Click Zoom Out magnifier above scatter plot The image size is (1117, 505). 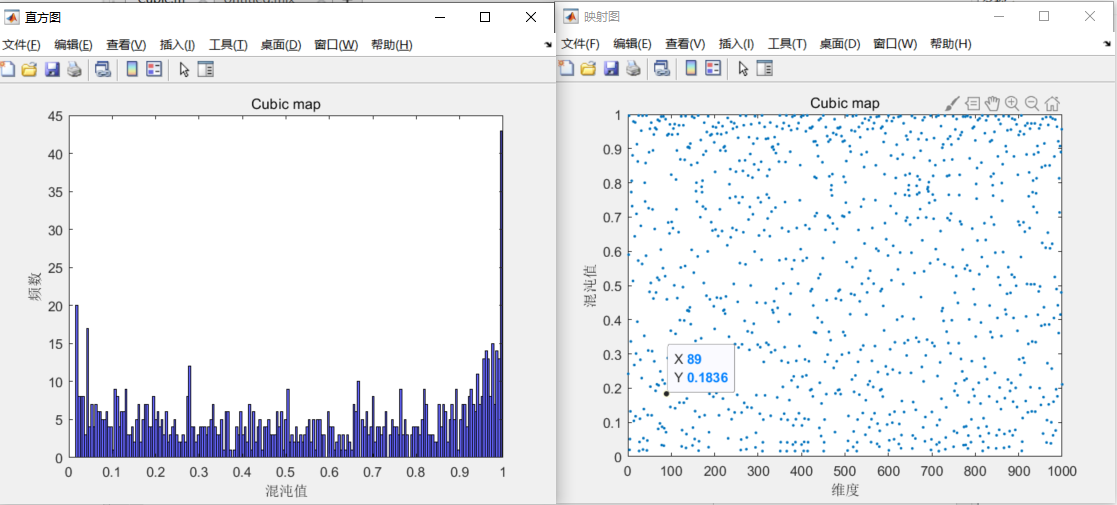[1032, 104]
